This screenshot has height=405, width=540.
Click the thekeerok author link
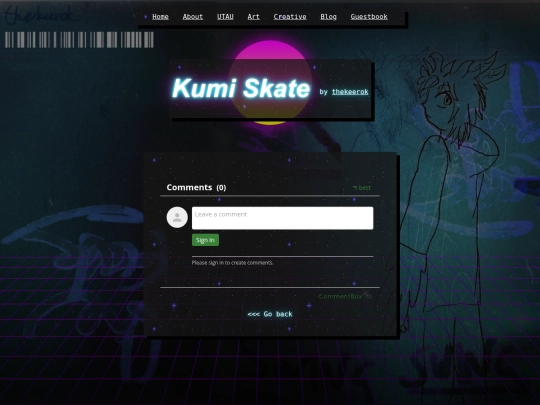pyautogui.click(x=350, y=92)
